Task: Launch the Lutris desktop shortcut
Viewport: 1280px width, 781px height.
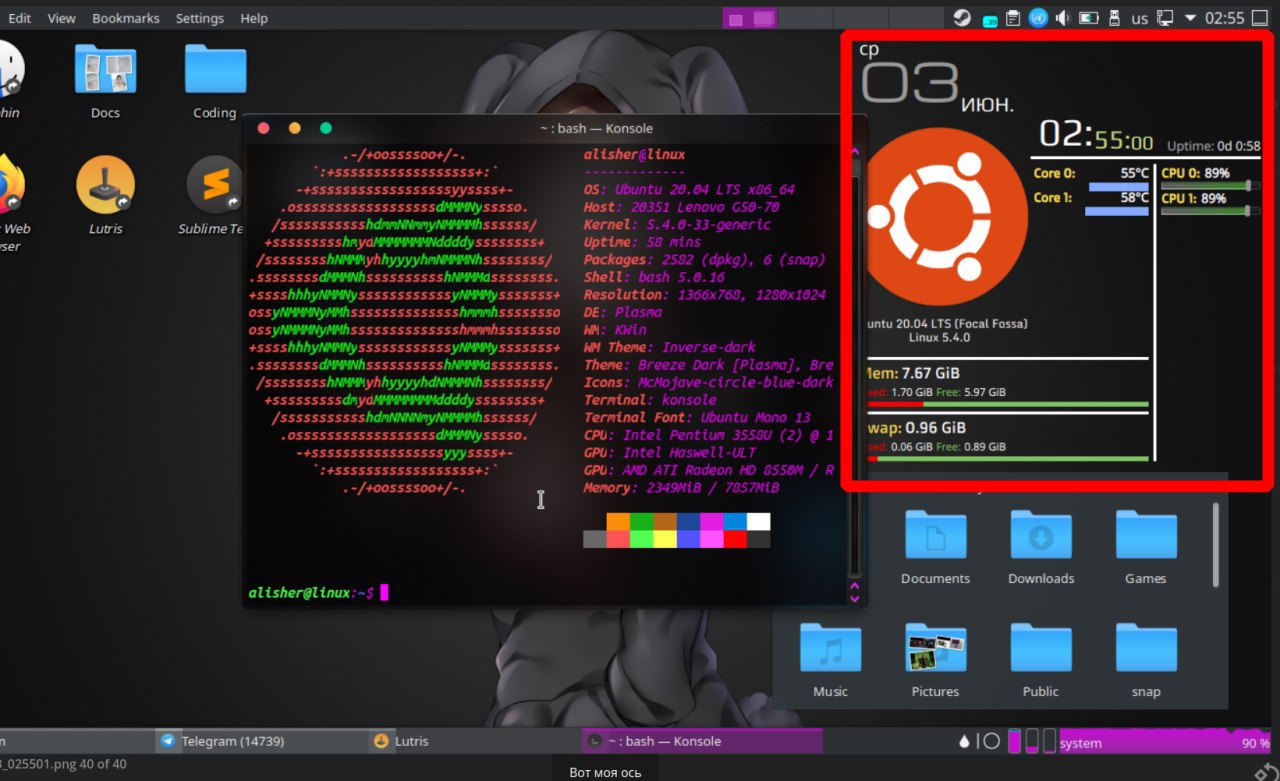Action: click(x=105, y=195)
